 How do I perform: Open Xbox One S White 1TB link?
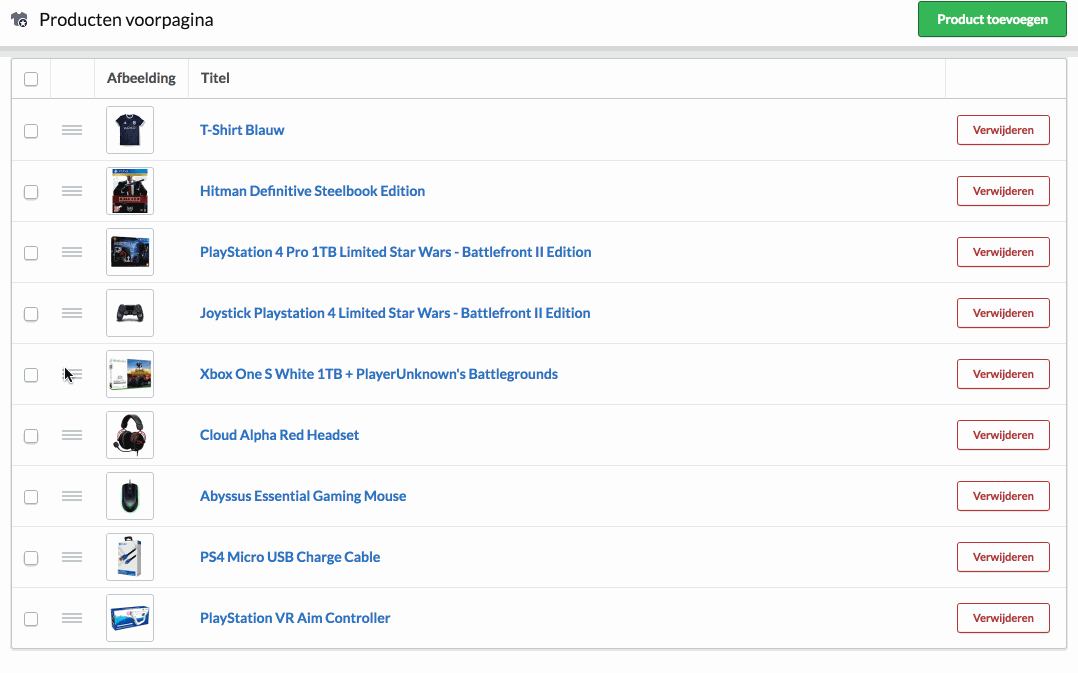379,374
